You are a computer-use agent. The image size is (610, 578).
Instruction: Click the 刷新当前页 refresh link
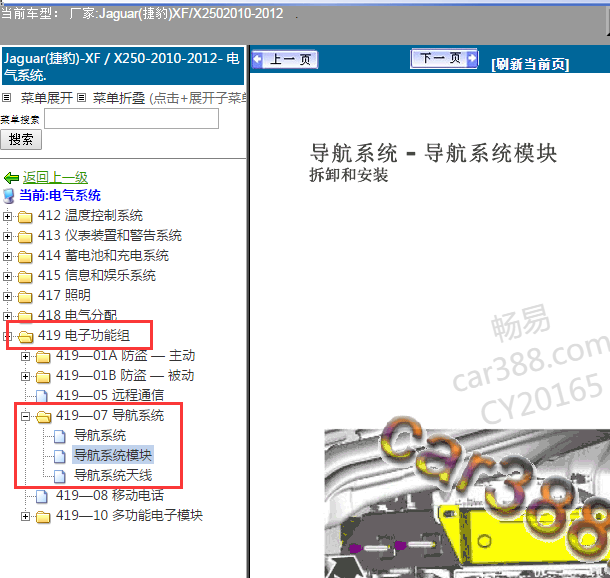pyautogui.click(x=530, y=64)
